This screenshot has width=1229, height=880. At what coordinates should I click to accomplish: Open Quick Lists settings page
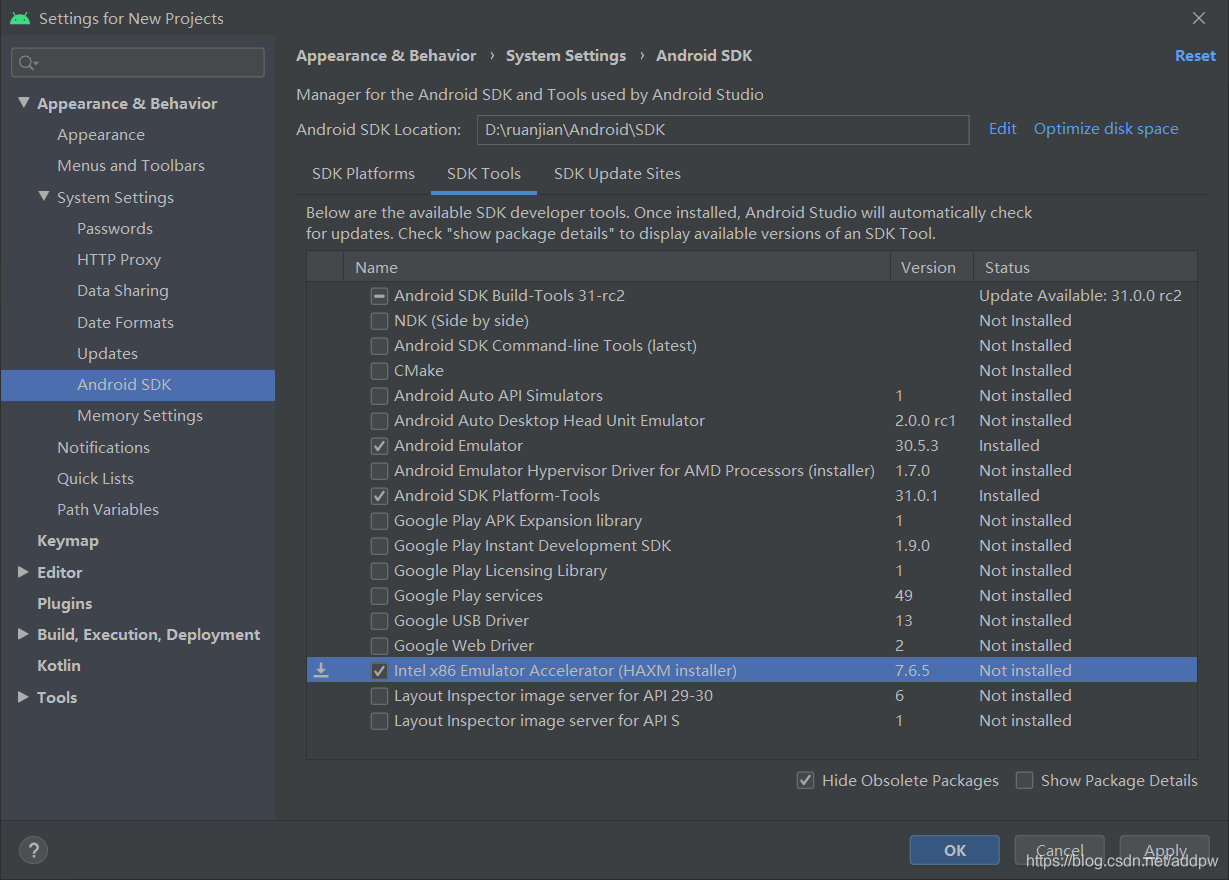pos(95,479)
